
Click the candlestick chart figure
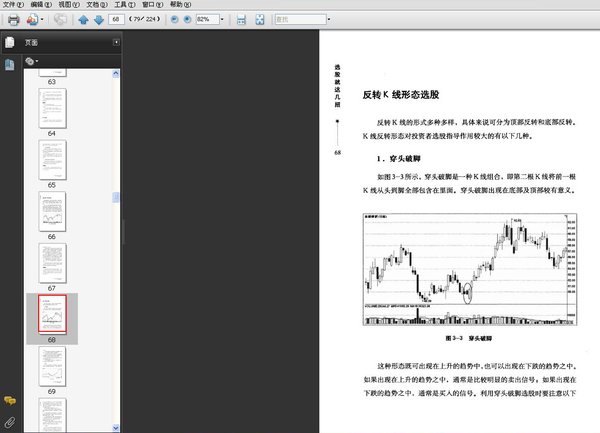[470, 269]
